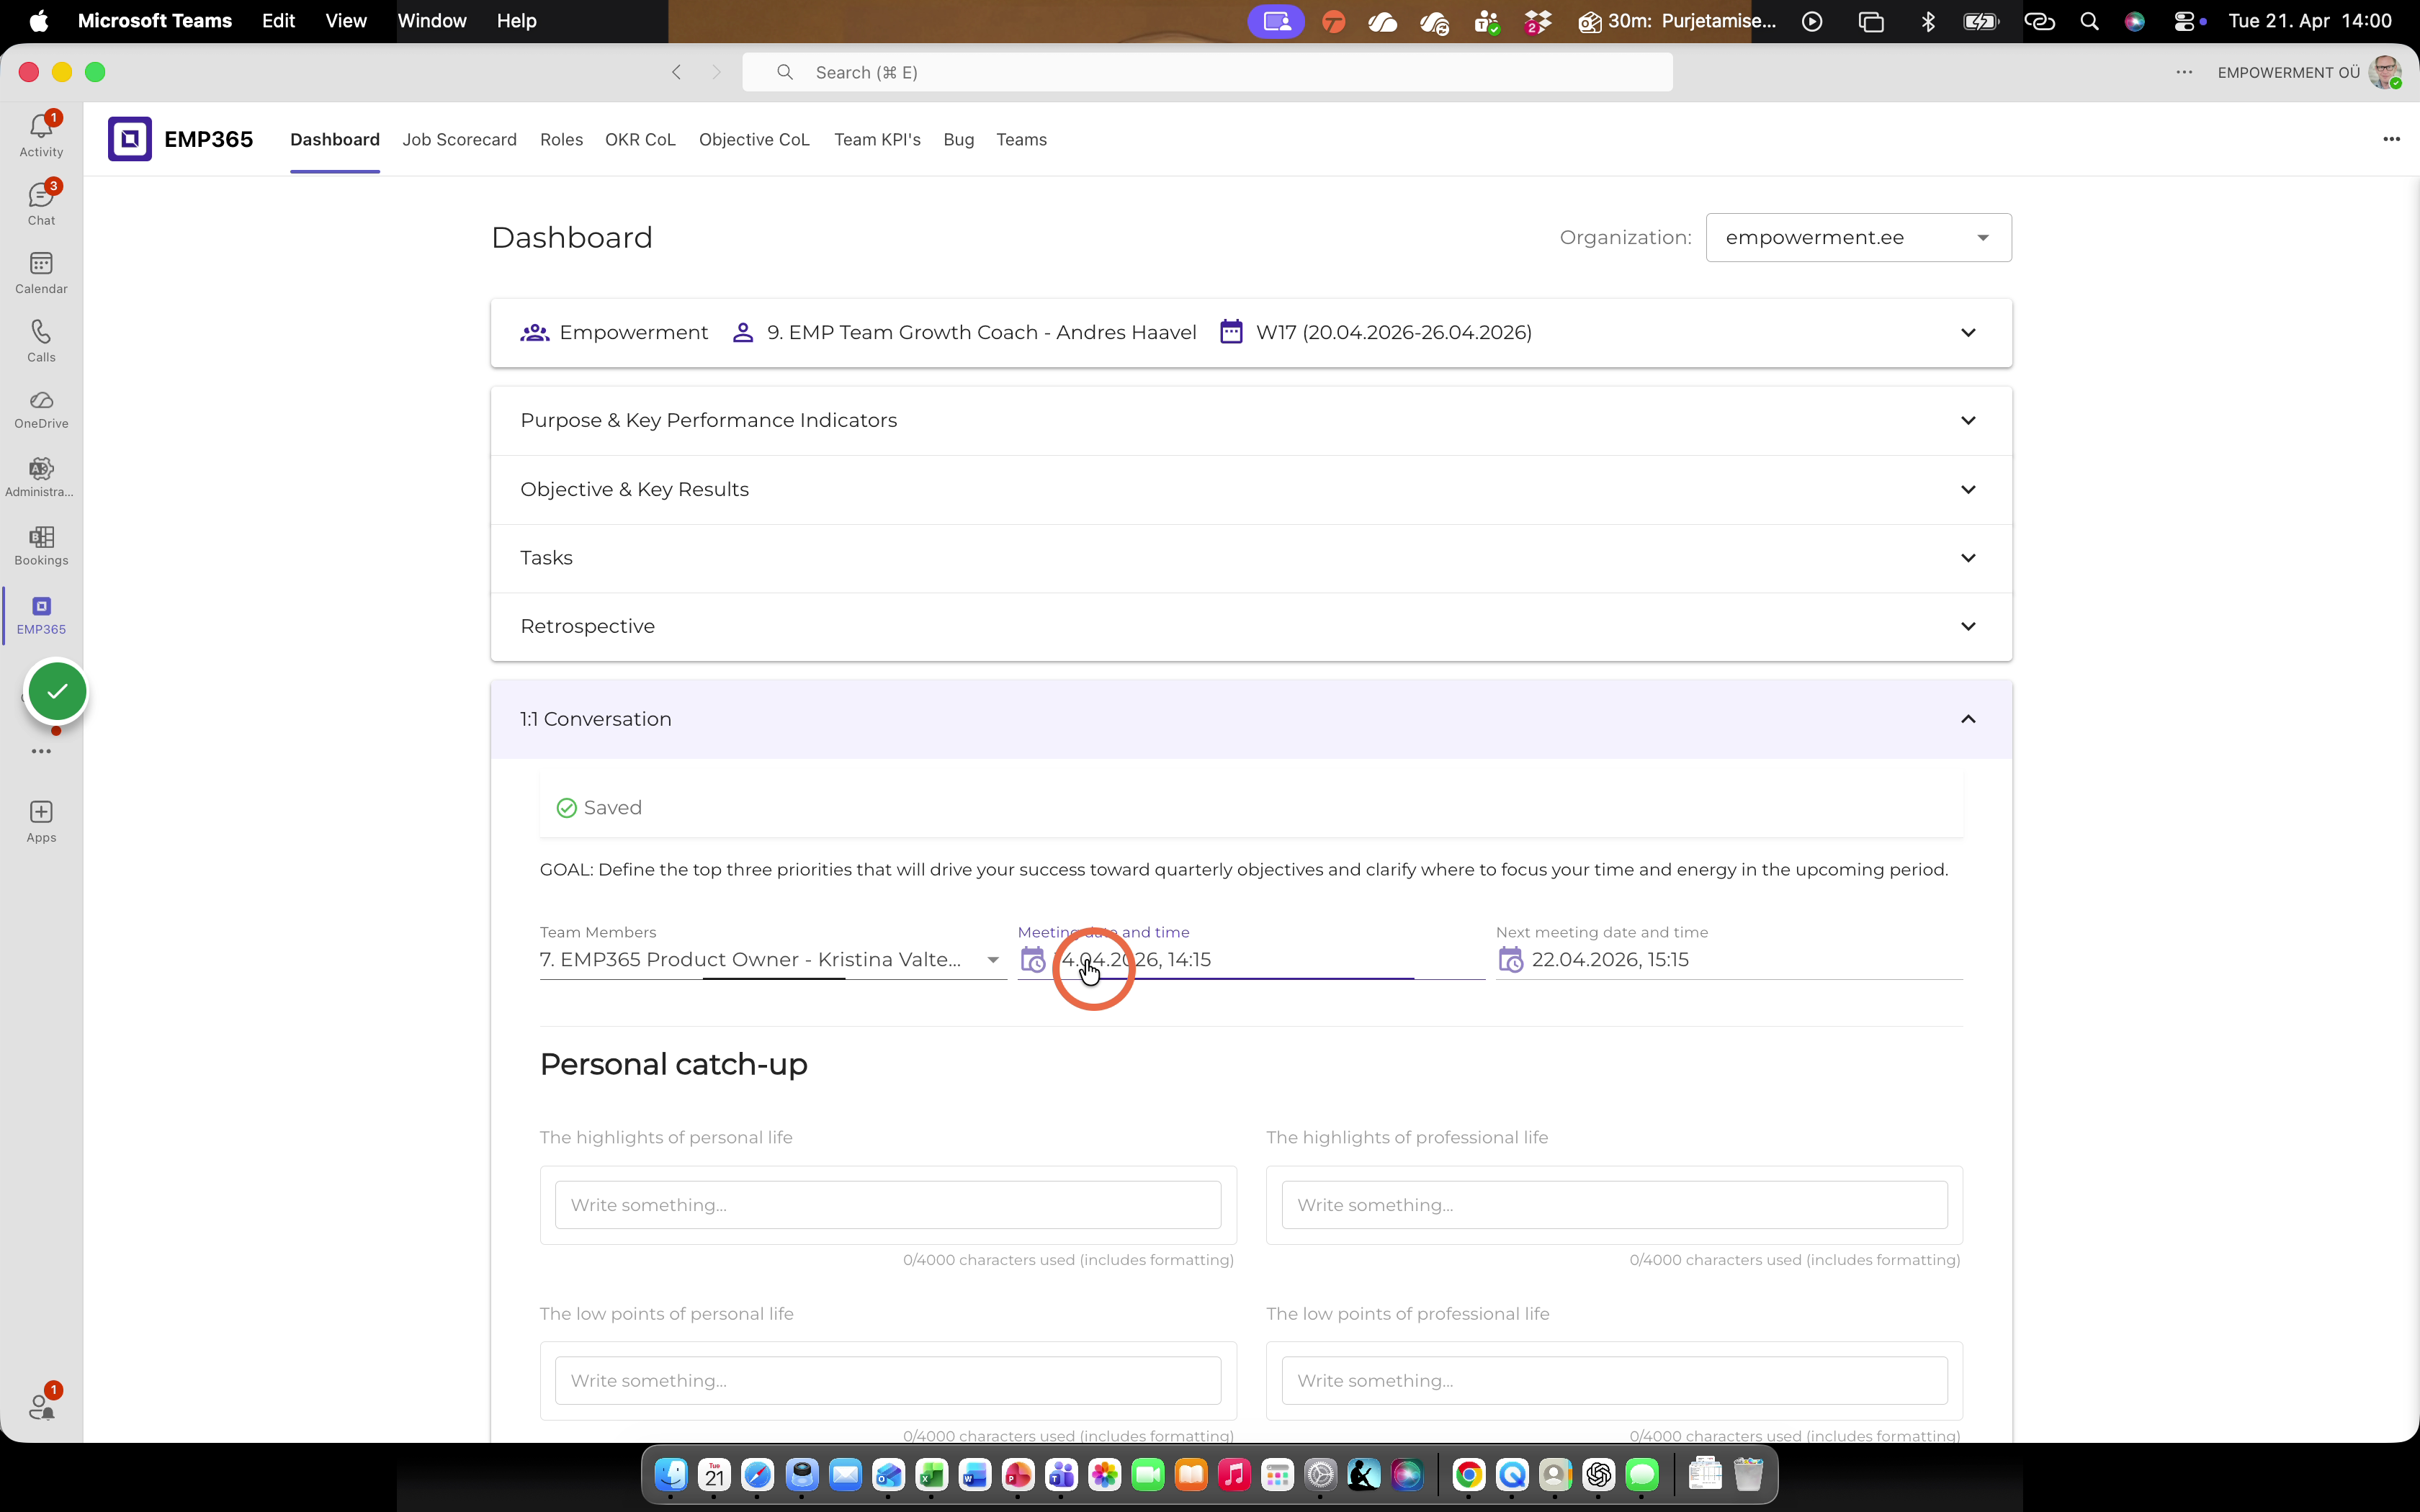Open the Organization dropdown empowerment.ee
Viewport: 2420px width, 1512px height.
pos(1858,238)
